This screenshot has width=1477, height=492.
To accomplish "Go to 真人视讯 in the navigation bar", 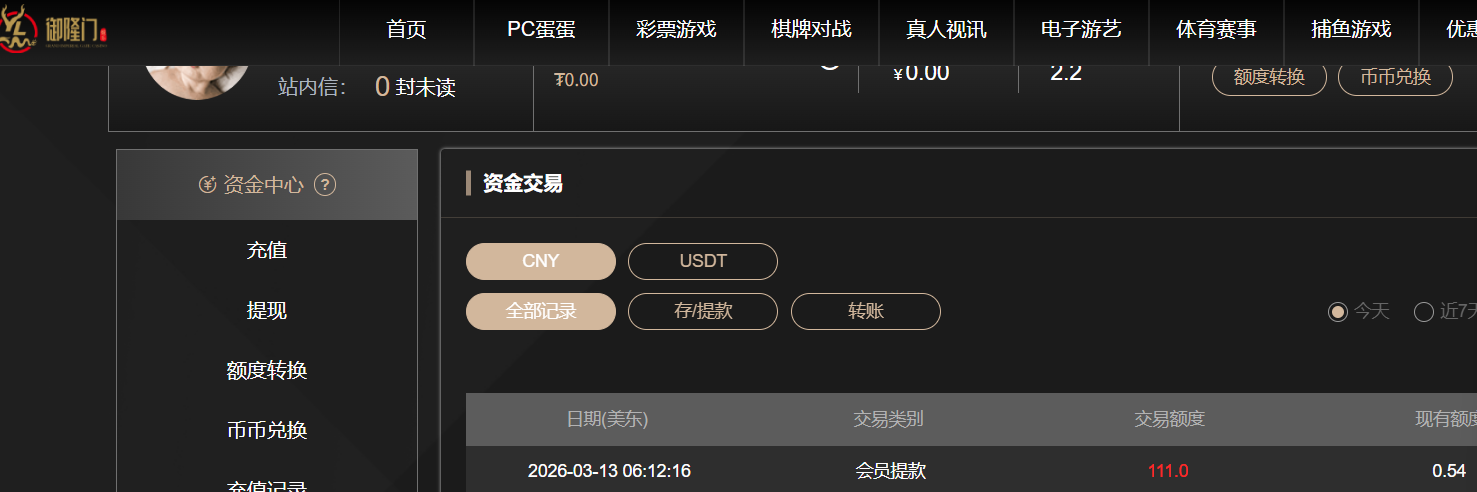I will [x=946, y=30].
